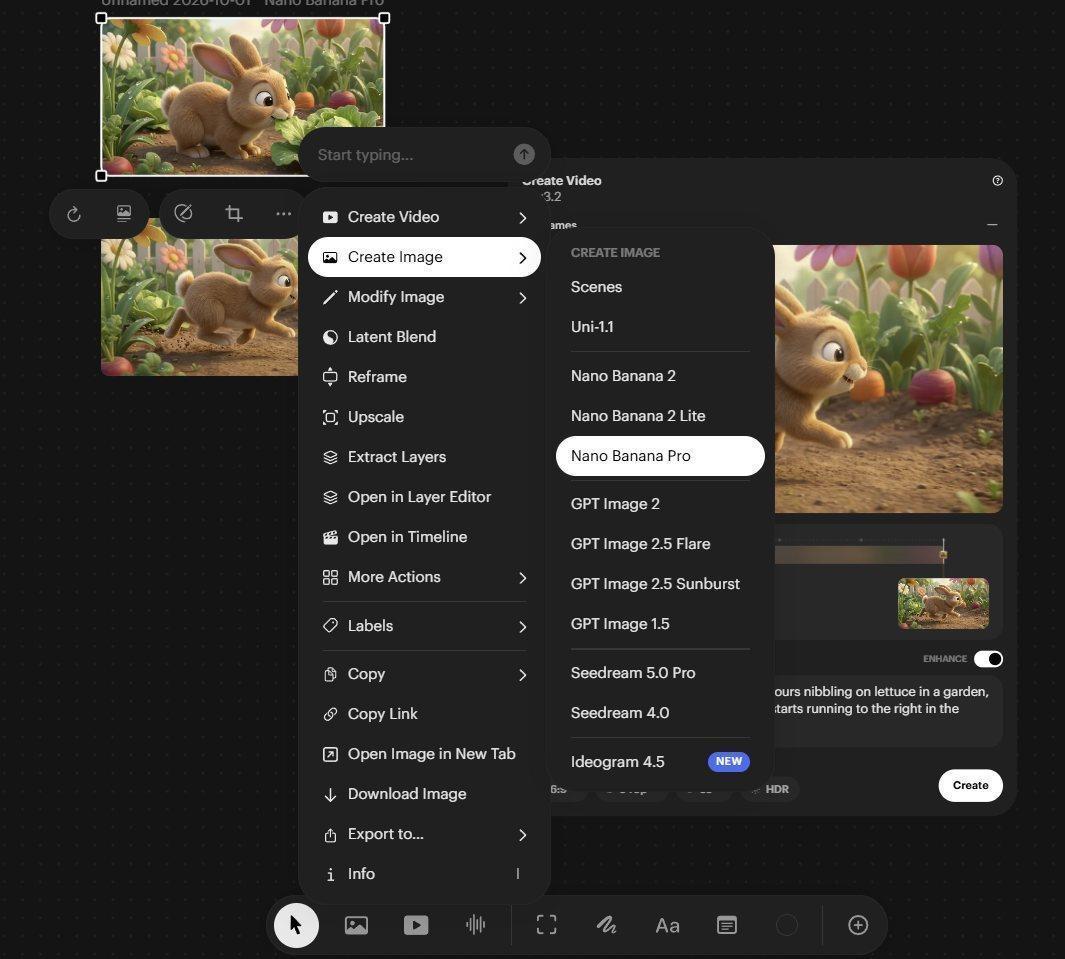Click the small bunny thumbnail in video panel
The width and height of the screenshot is (1065, 959).
(943, 603)
